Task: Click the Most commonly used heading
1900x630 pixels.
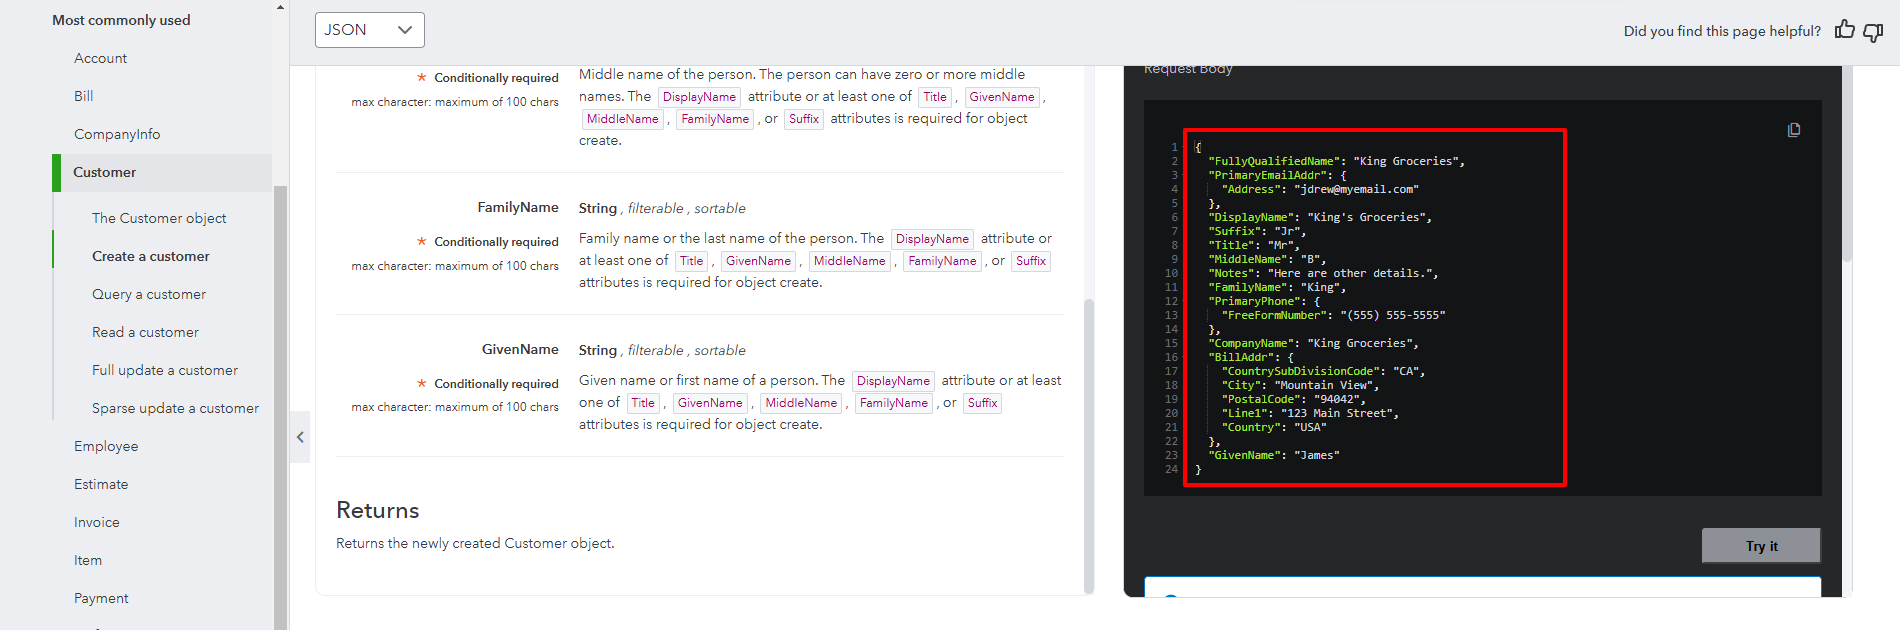Action: (x=121, y=20)
